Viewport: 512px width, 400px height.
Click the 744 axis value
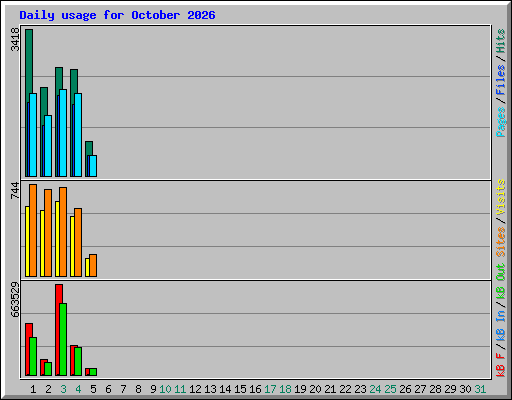point(15,190)
